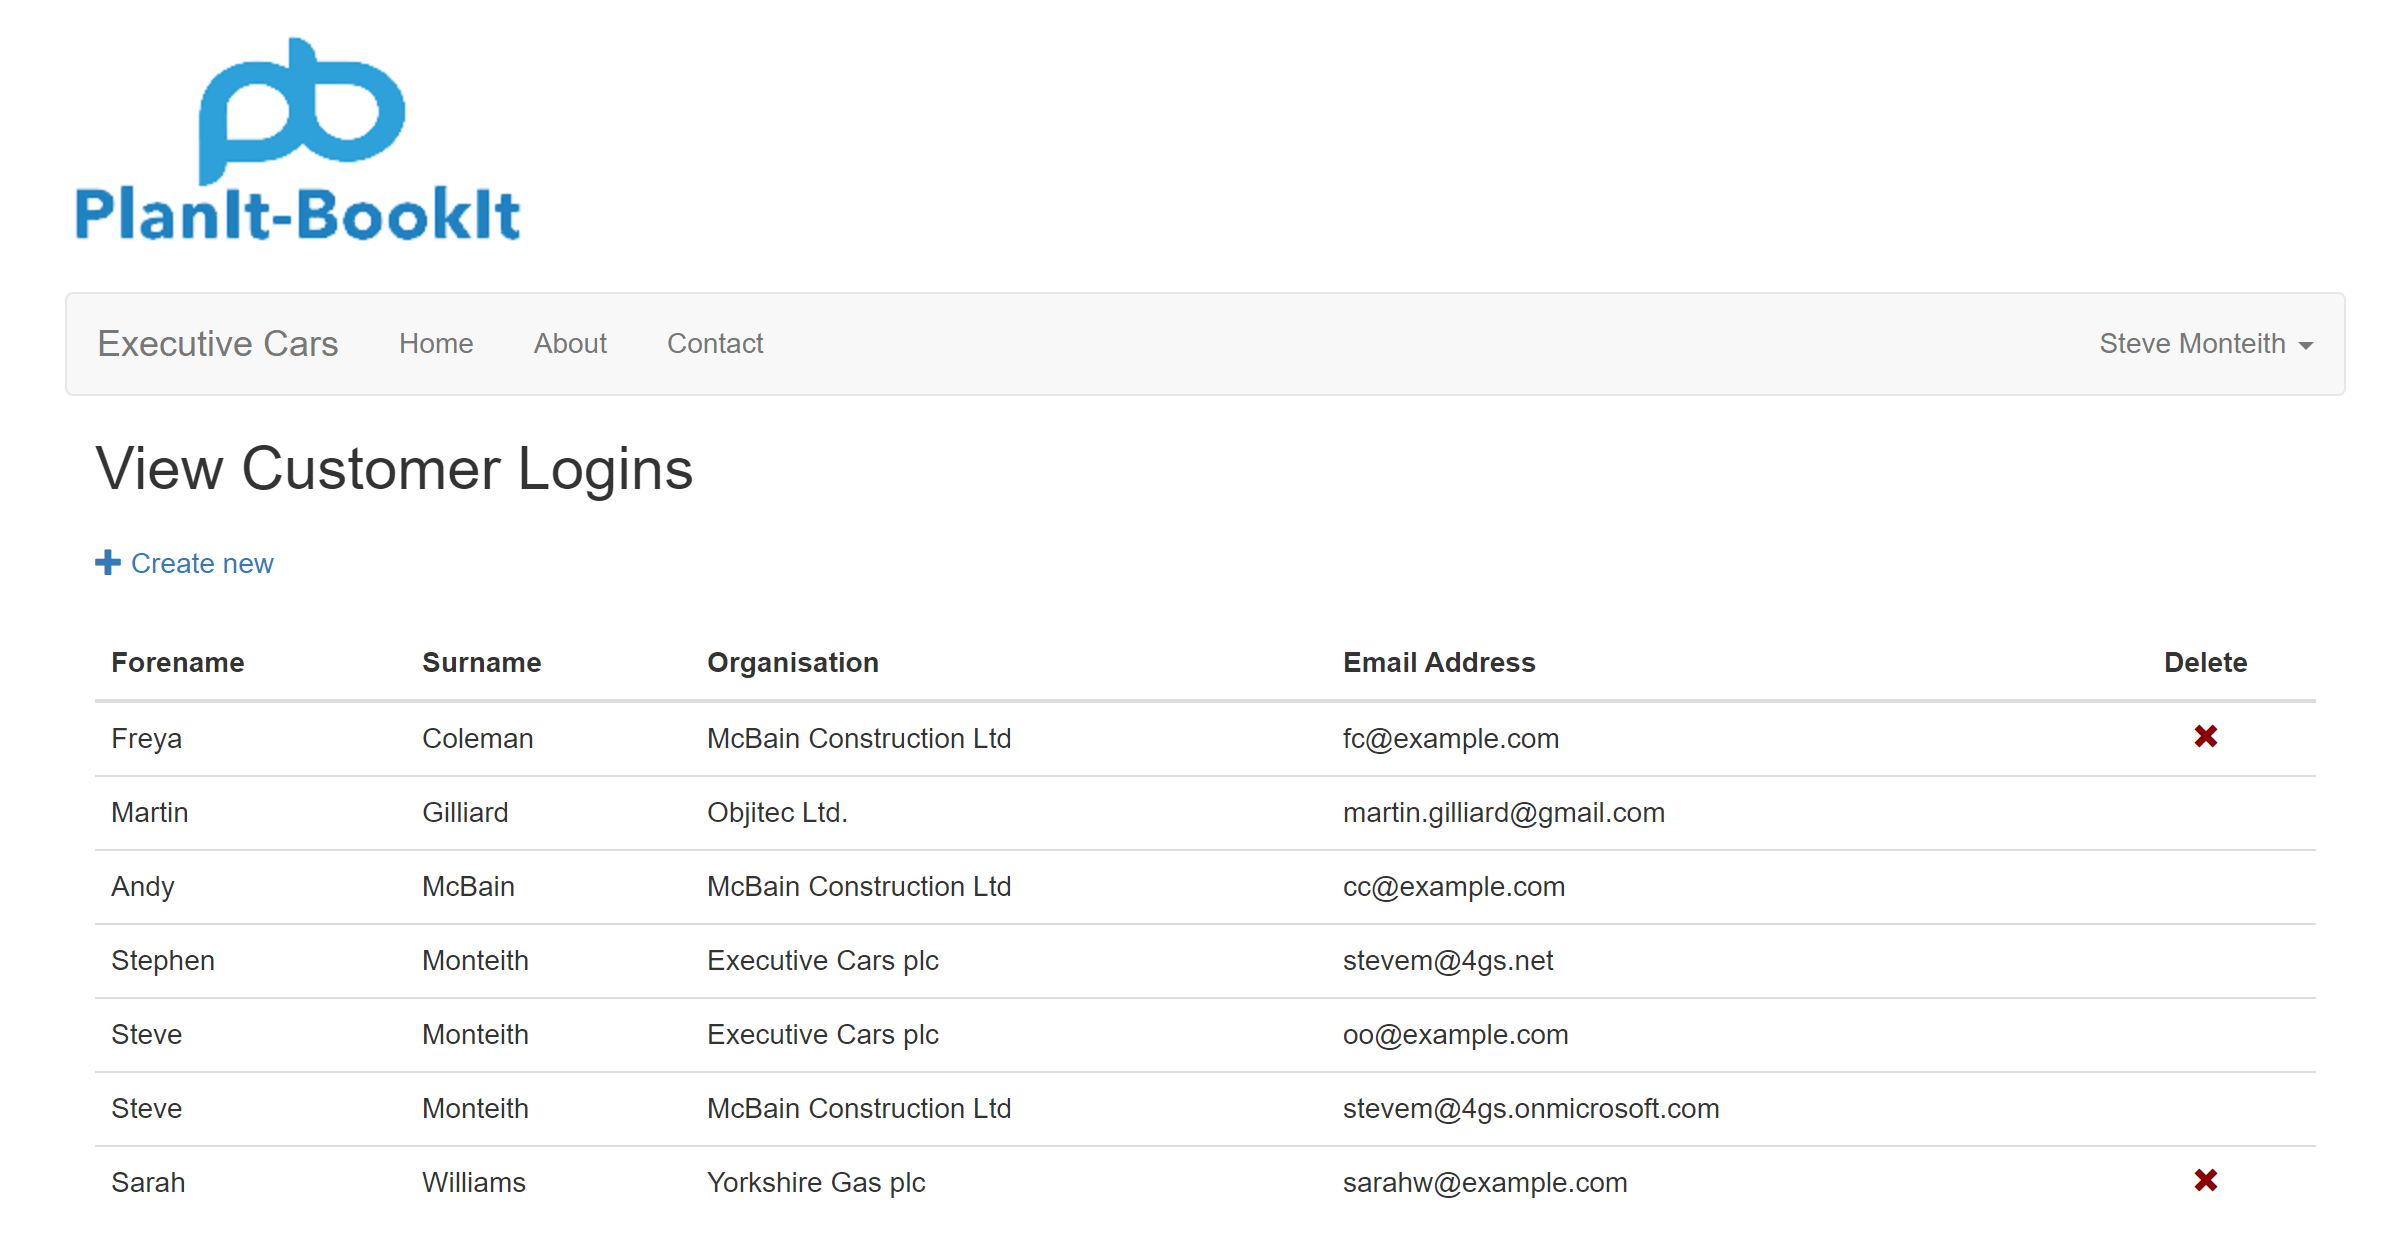Viewport: 2396px width, 1258px height.
Task: Click the Surname column header
Action: pyautogui.click(x=480, y=662)
